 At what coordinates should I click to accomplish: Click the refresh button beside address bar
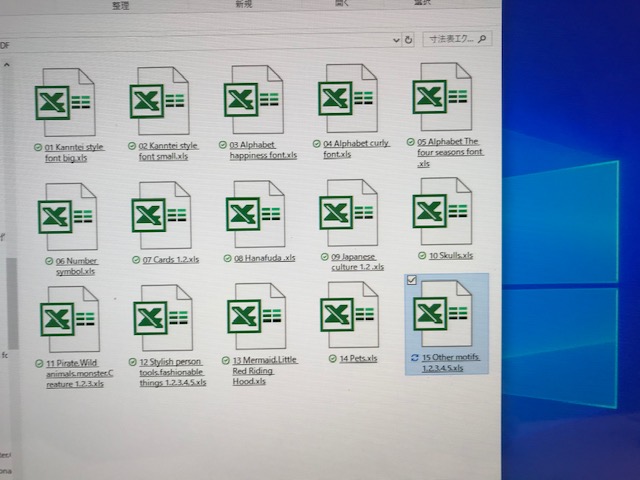[408, 40]
